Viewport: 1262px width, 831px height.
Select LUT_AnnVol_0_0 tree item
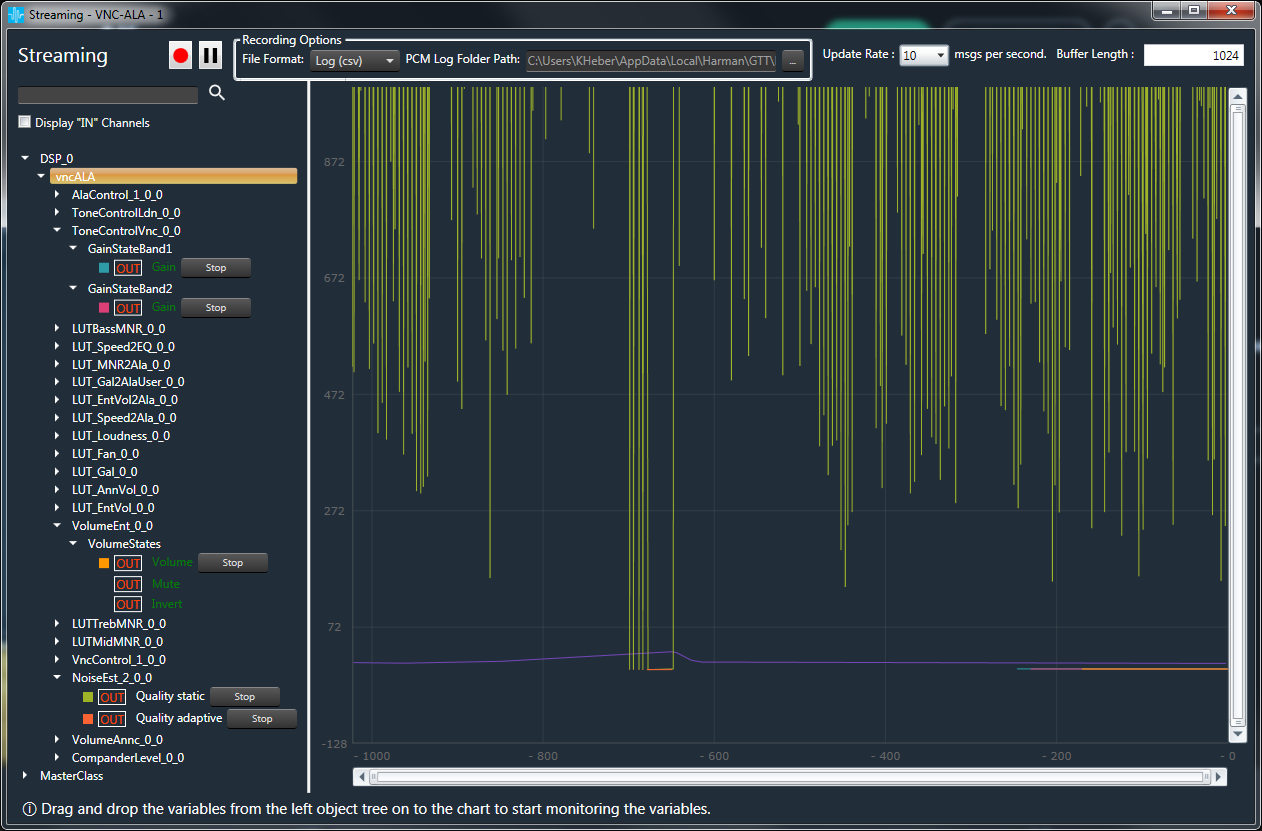click(x=115, y=490)
